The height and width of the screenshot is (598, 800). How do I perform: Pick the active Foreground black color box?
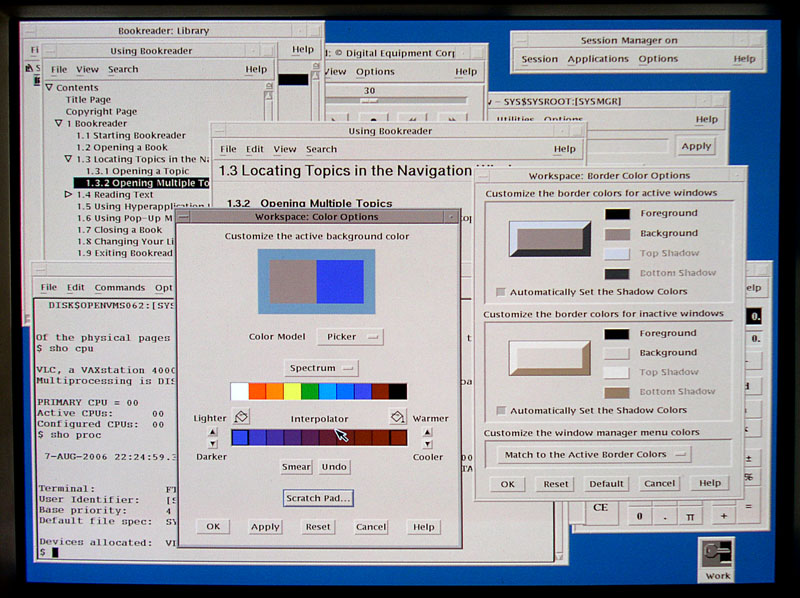(x=618, y=214)
